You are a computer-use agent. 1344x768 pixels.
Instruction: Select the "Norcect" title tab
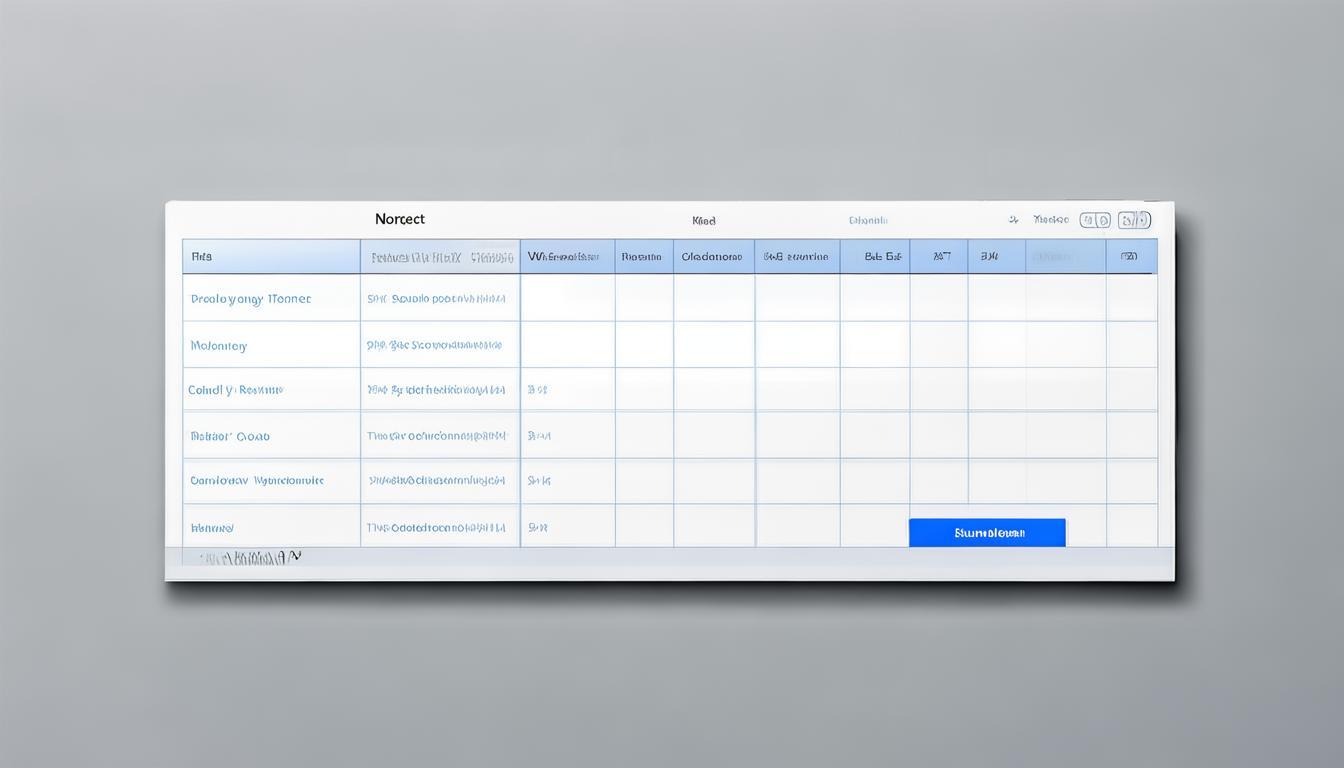pyautogui.click(x=399, y=219)
